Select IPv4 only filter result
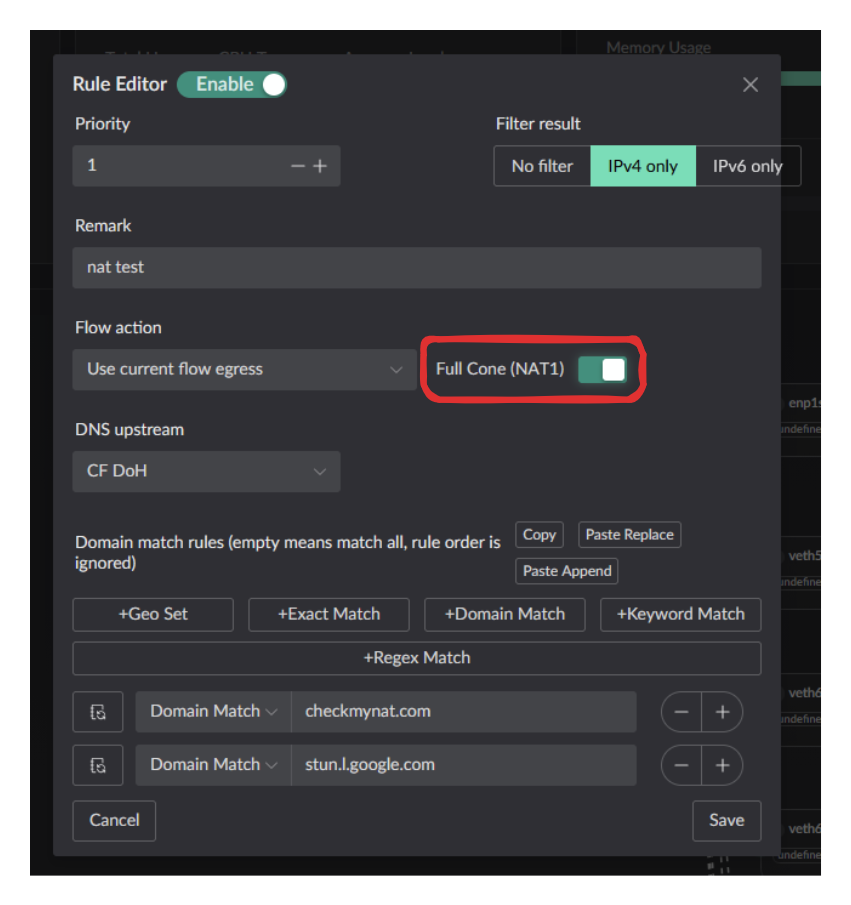This screenshot has width=851, height=905. click(643, 166)
